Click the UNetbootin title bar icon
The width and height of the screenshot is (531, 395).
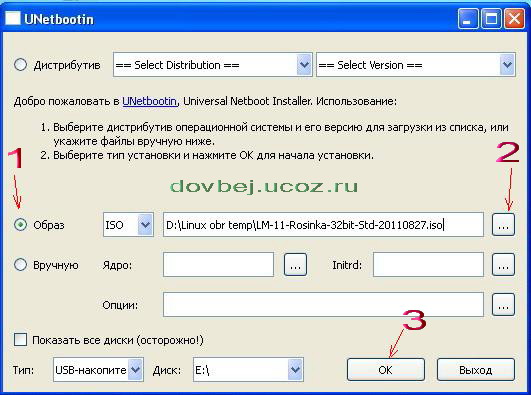click(x=13, y=18)
